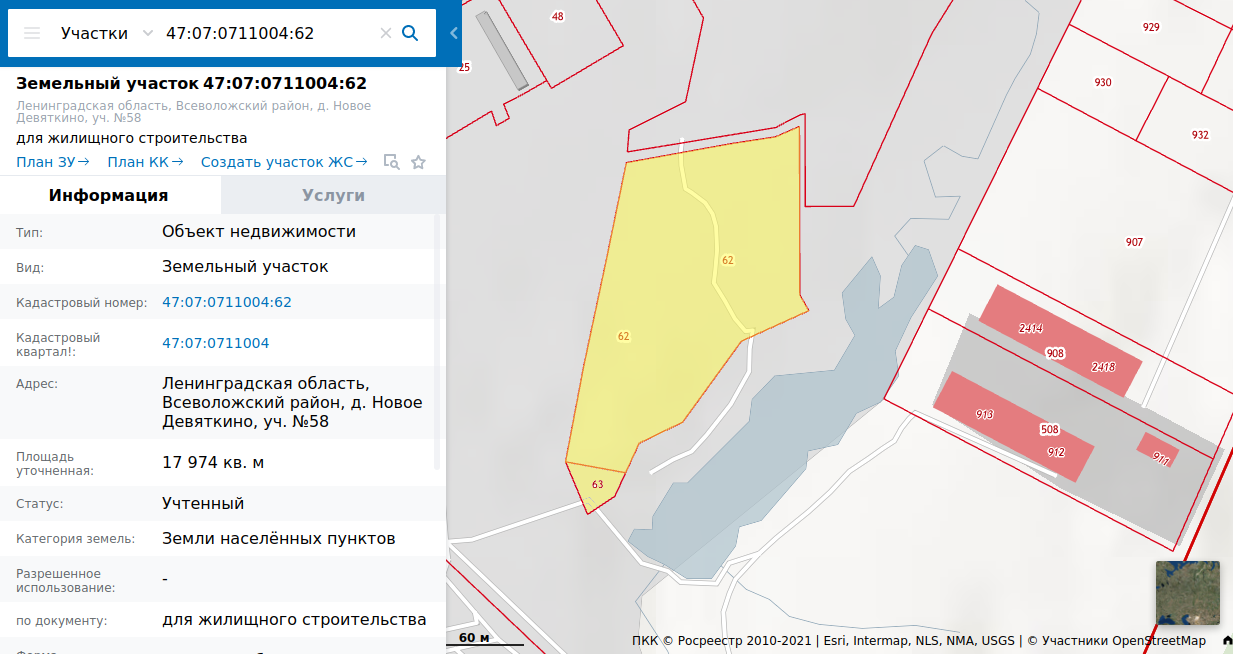Click the panel heading Земельный участок 47:07:0711004:62

(x=191, y=83)
